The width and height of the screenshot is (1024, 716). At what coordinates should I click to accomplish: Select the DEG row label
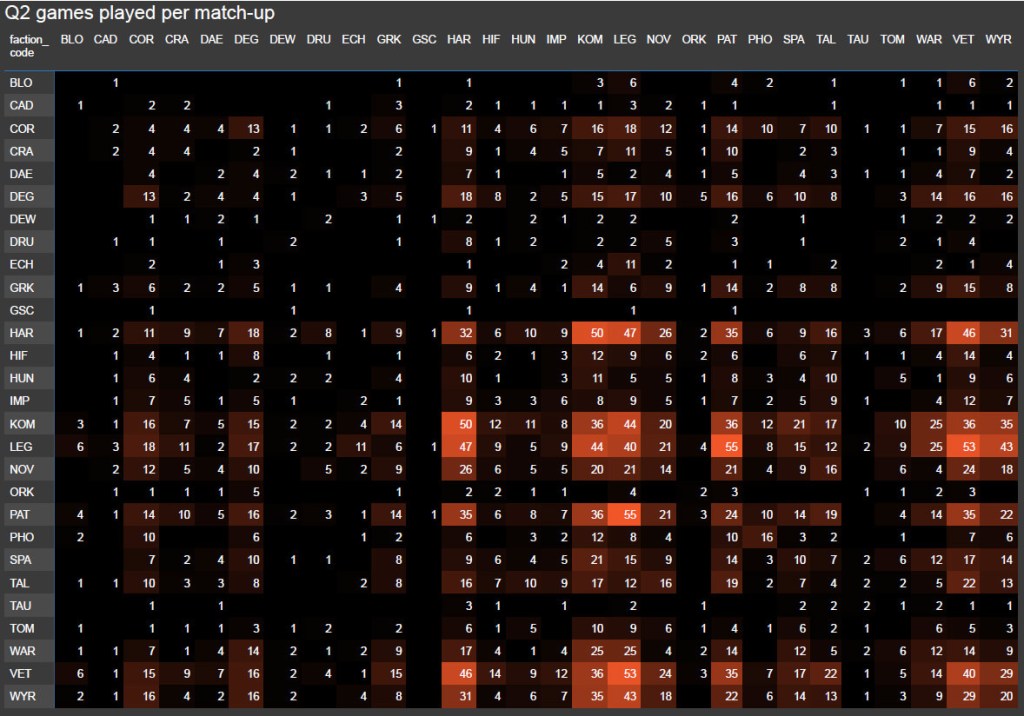[x=21, y=197]
